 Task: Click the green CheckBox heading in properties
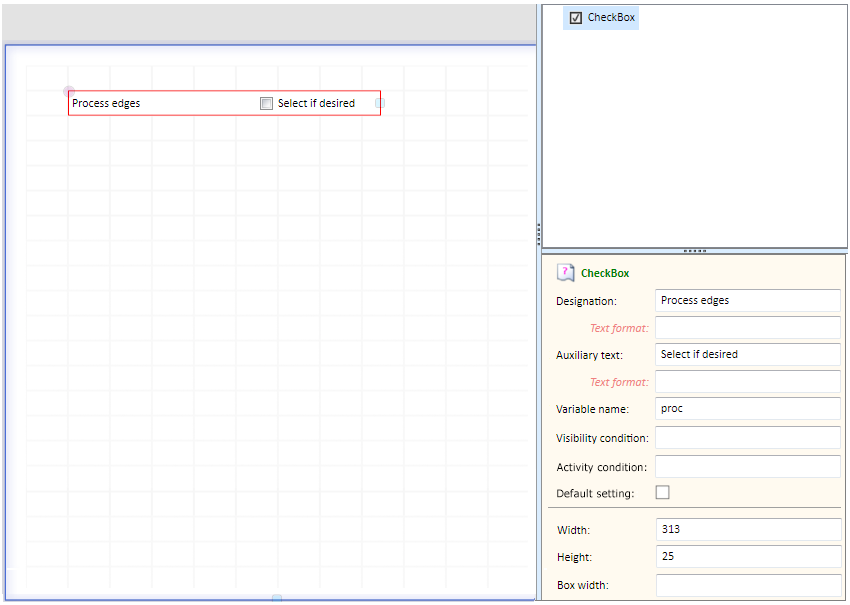point(605,273)
